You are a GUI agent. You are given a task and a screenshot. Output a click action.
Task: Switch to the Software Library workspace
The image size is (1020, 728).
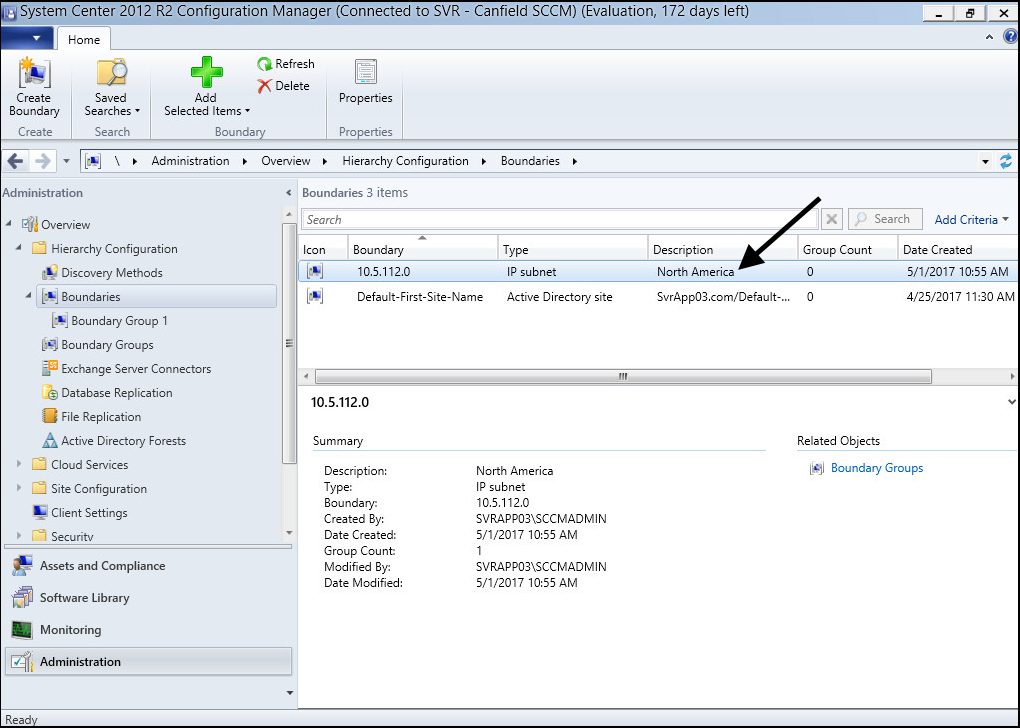pyautogui.click(x=148, y=598)
